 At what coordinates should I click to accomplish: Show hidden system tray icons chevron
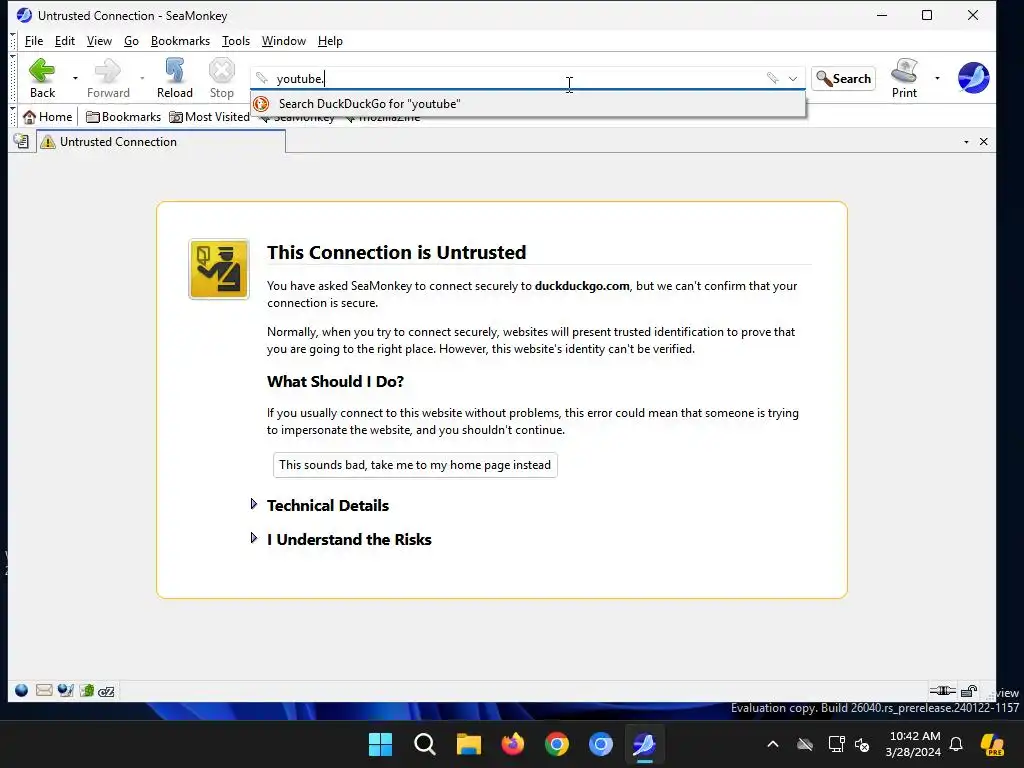(x=773, y=744)
